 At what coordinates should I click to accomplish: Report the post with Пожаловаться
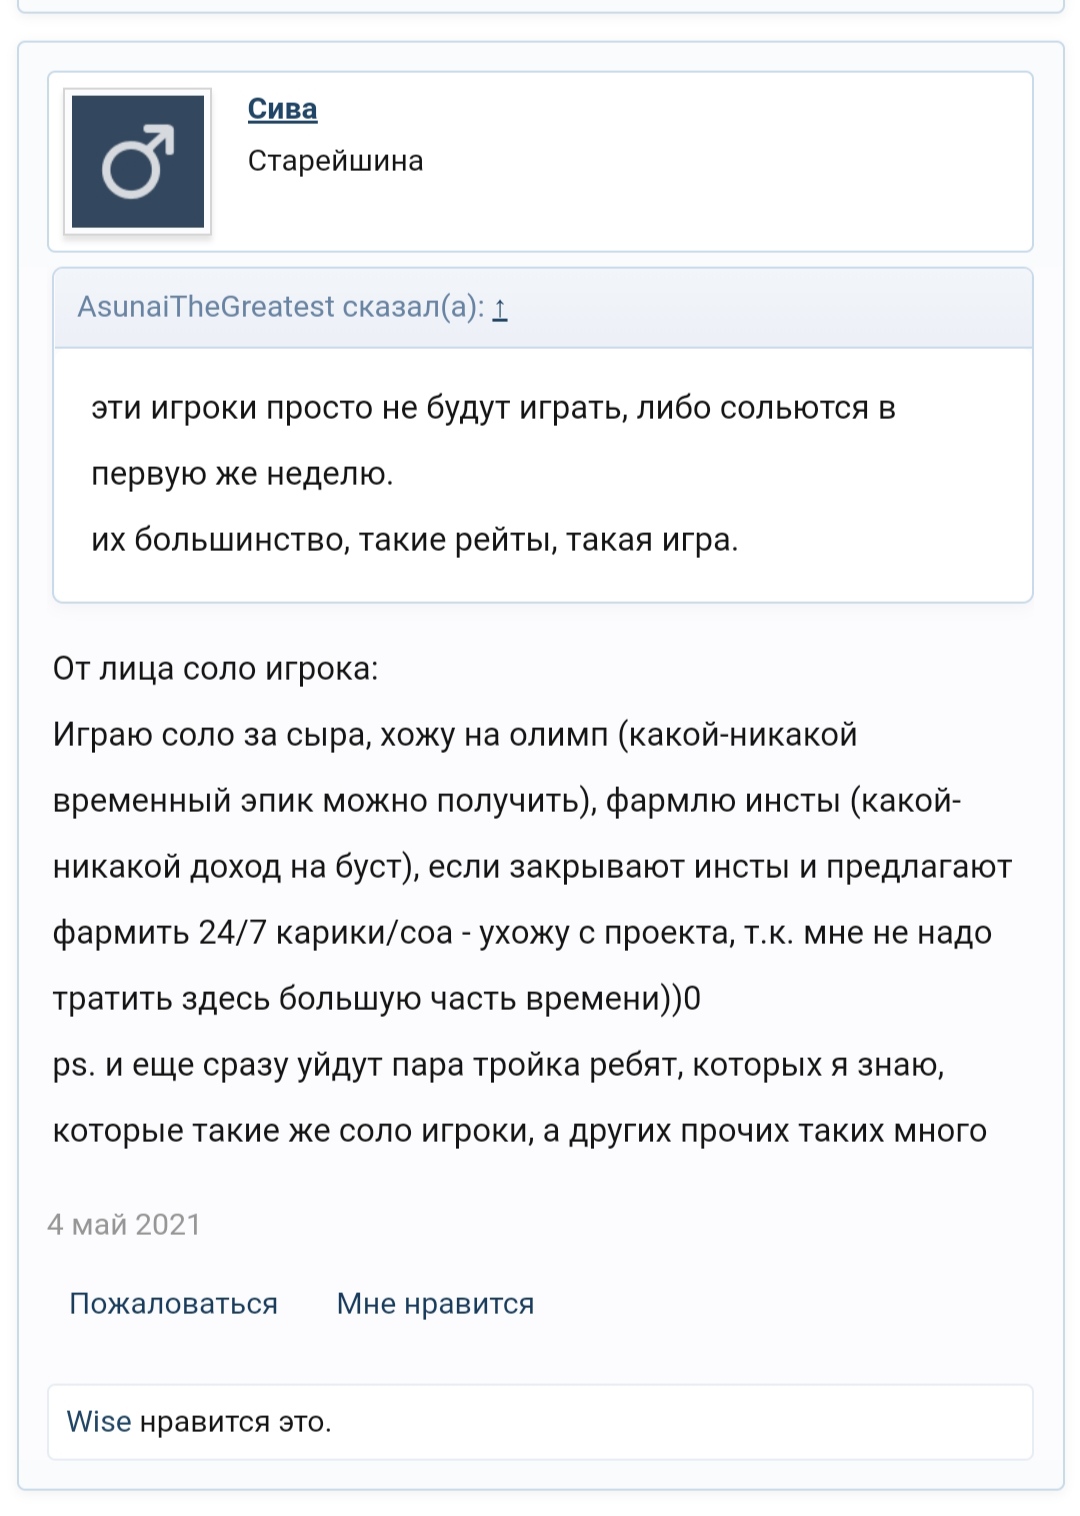coord(173,1303)
